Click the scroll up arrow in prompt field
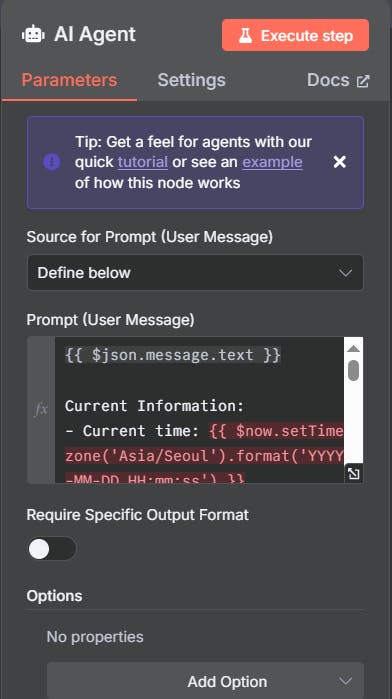Image resolution: width=392 pixels, height=699 pixels. (x=353, y=349)
